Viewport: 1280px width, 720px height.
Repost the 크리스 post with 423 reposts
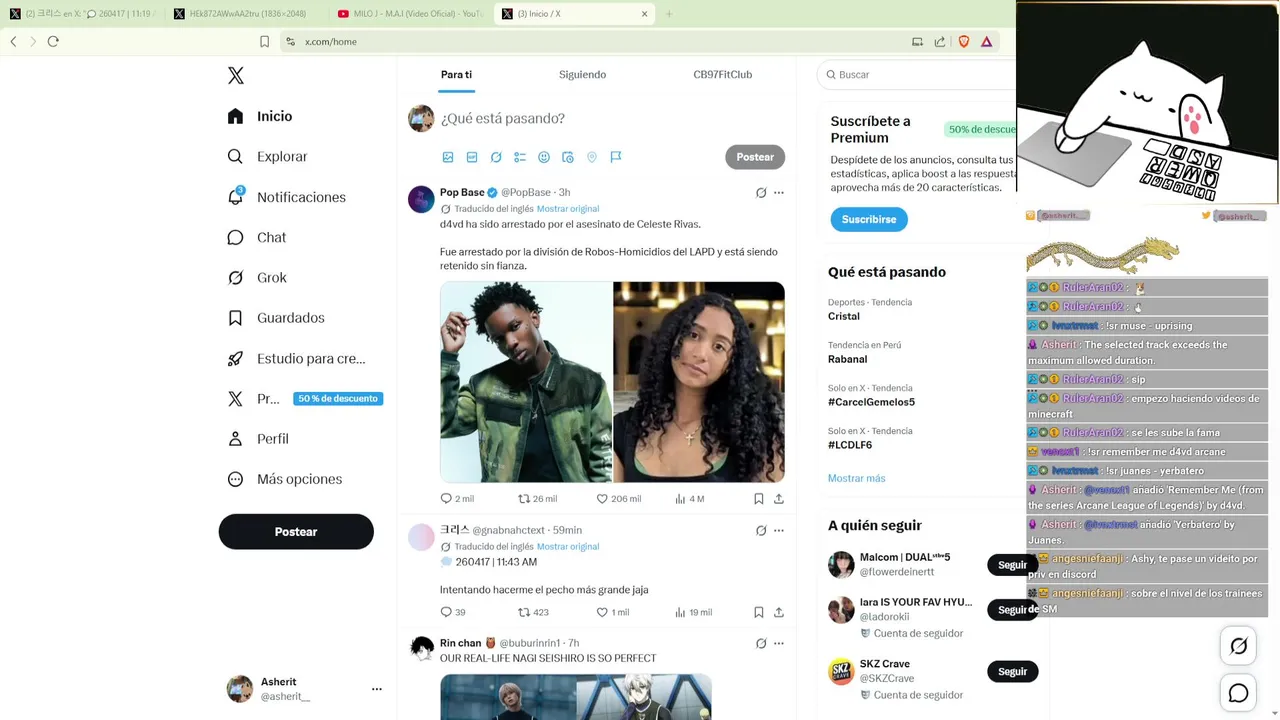coord(533,612)
